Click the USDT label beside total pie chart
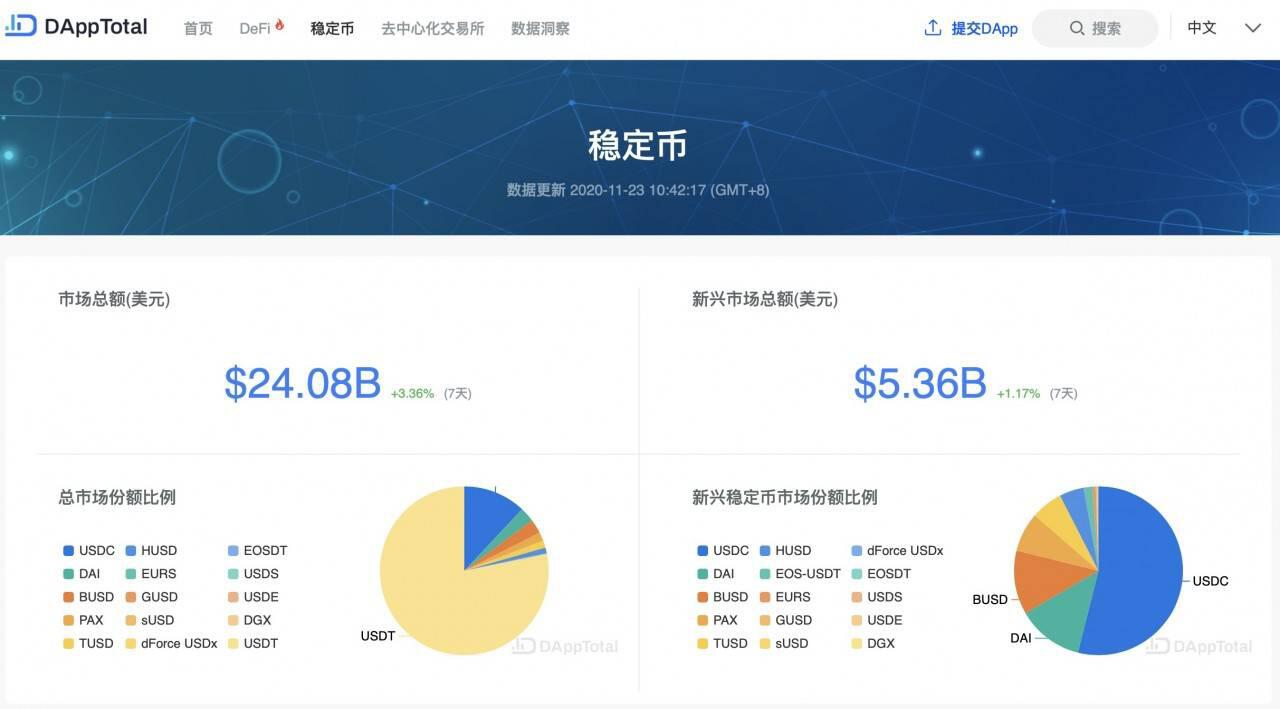This screenshot has height=709, width=1280. click(x=378, y=636)
